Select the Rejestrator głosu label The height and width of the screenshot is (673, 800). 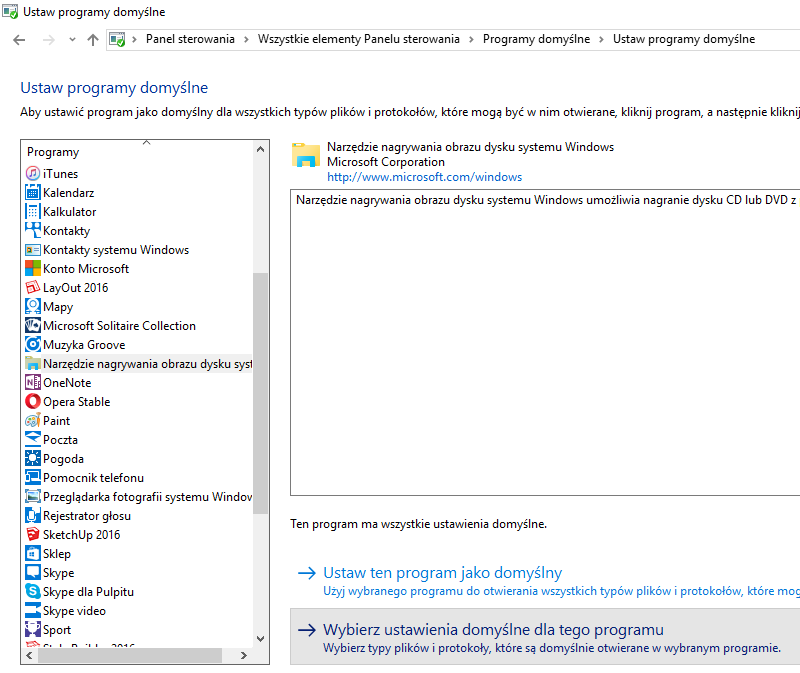point(87,515)
